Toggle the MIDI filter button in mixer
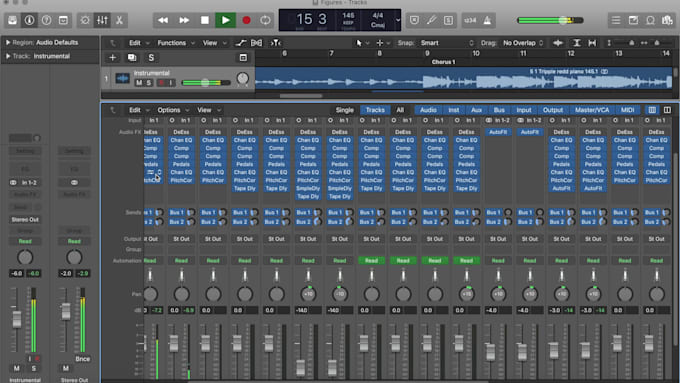Screen dimensions: 680x383 628,110
